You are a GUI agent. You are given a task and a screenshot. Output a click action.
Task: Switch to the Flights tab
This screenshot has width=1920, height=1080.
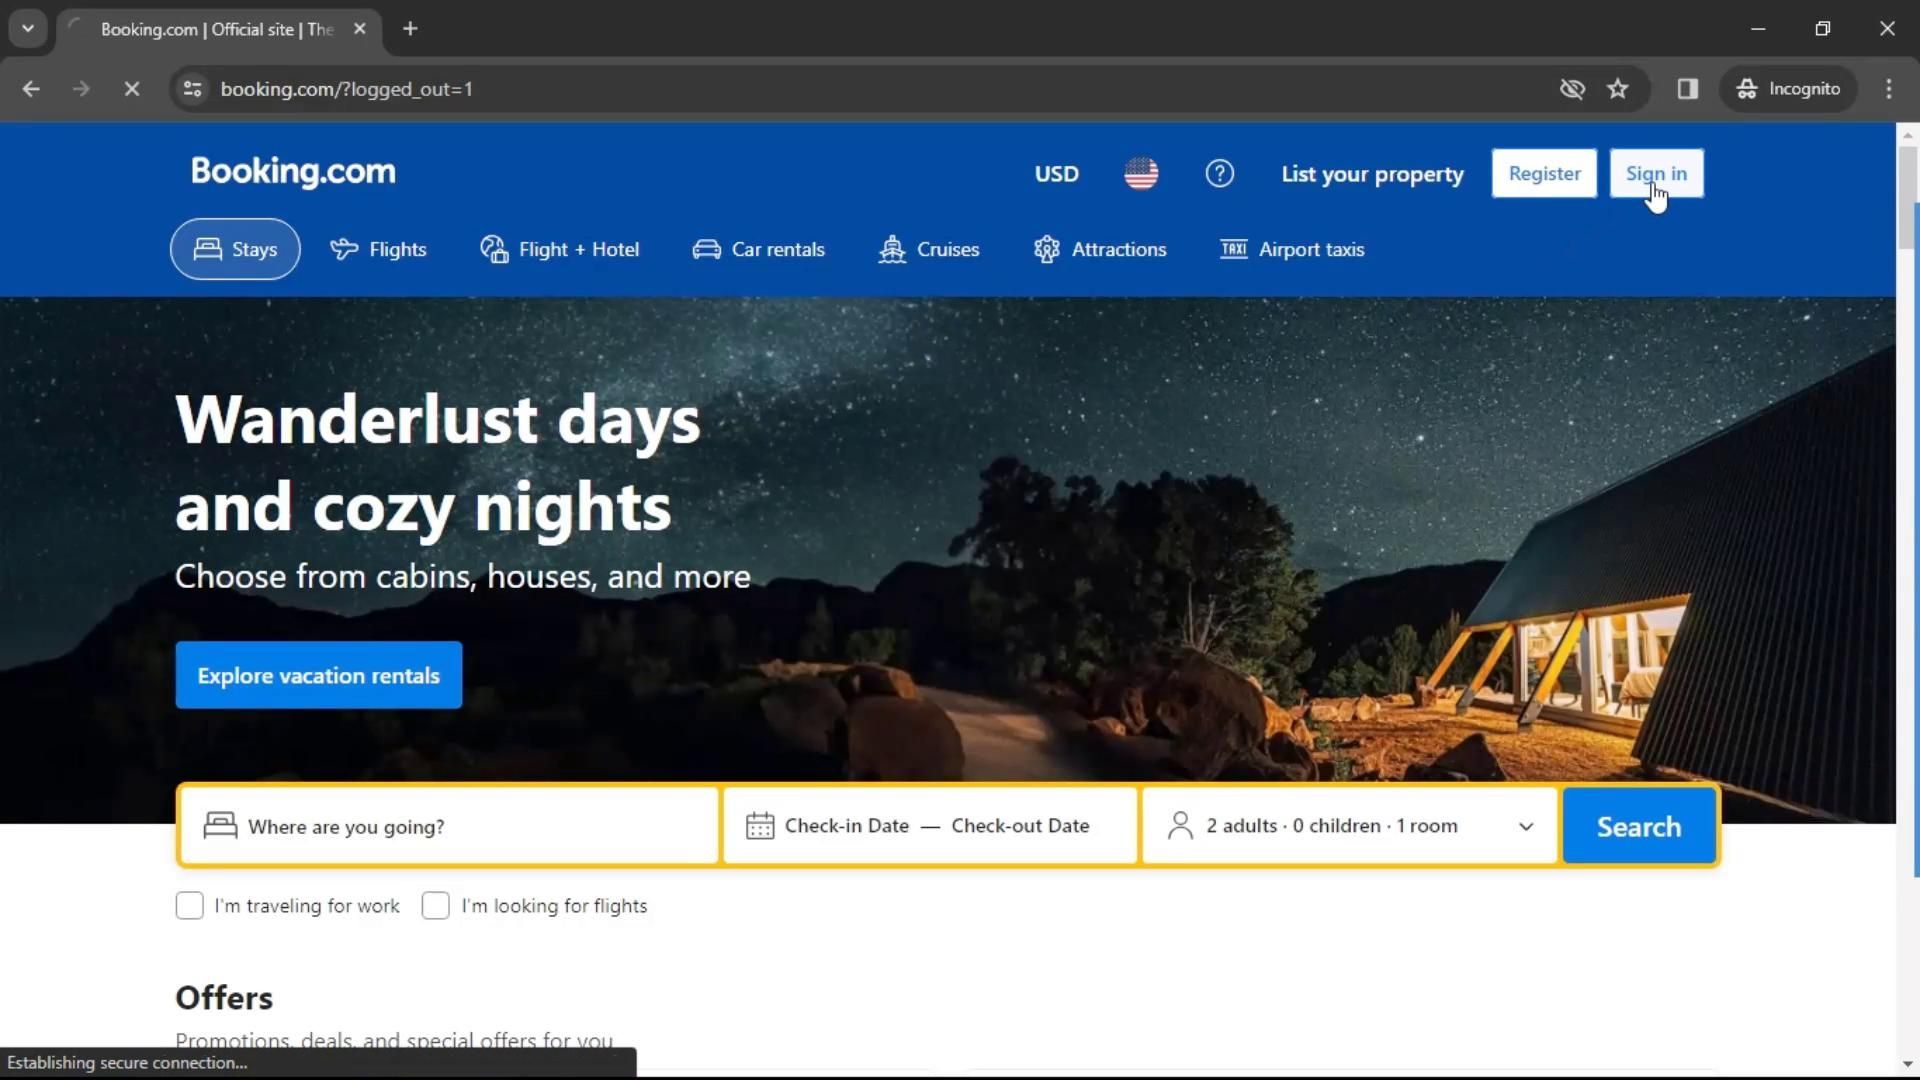(378, 250)
